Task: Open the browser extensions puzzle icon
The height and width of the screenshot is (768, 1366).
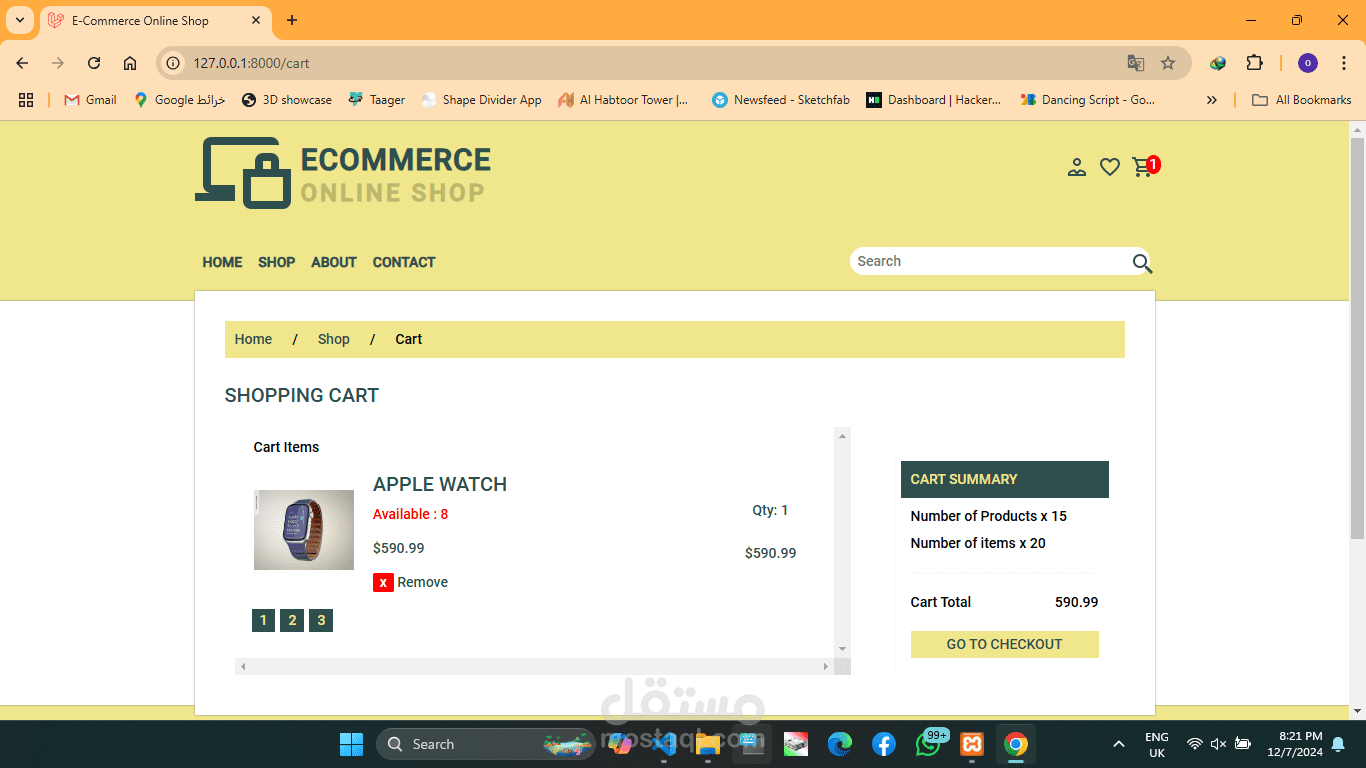Action: point(1254,63)
